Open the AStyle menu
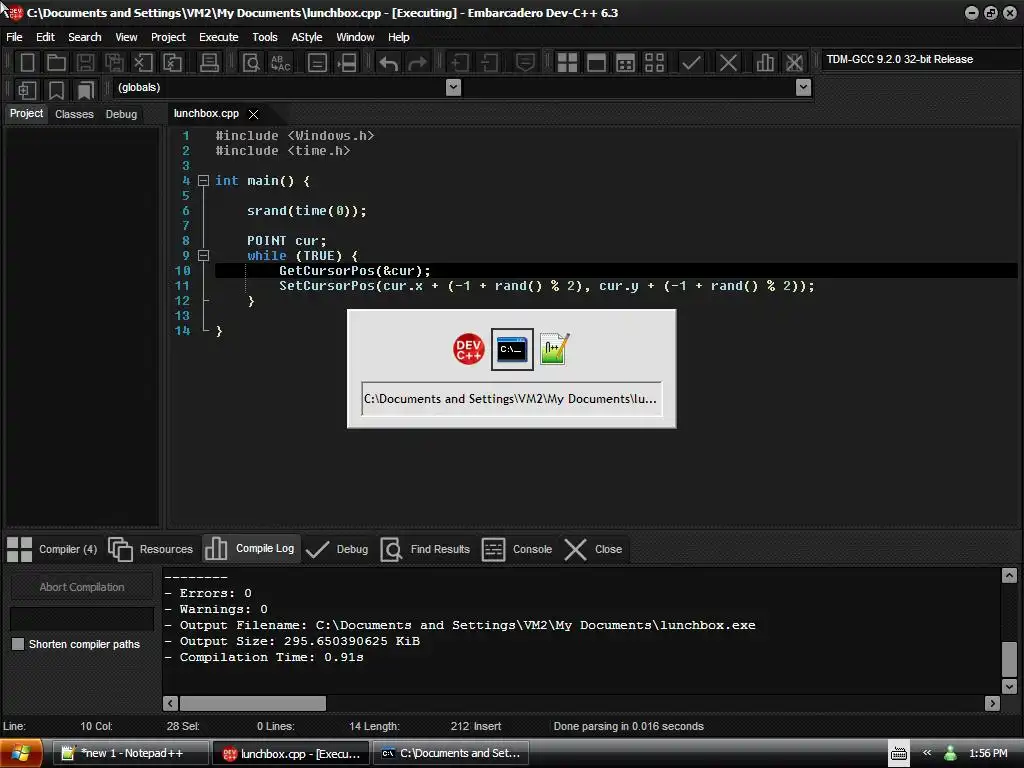 [307, 37]
